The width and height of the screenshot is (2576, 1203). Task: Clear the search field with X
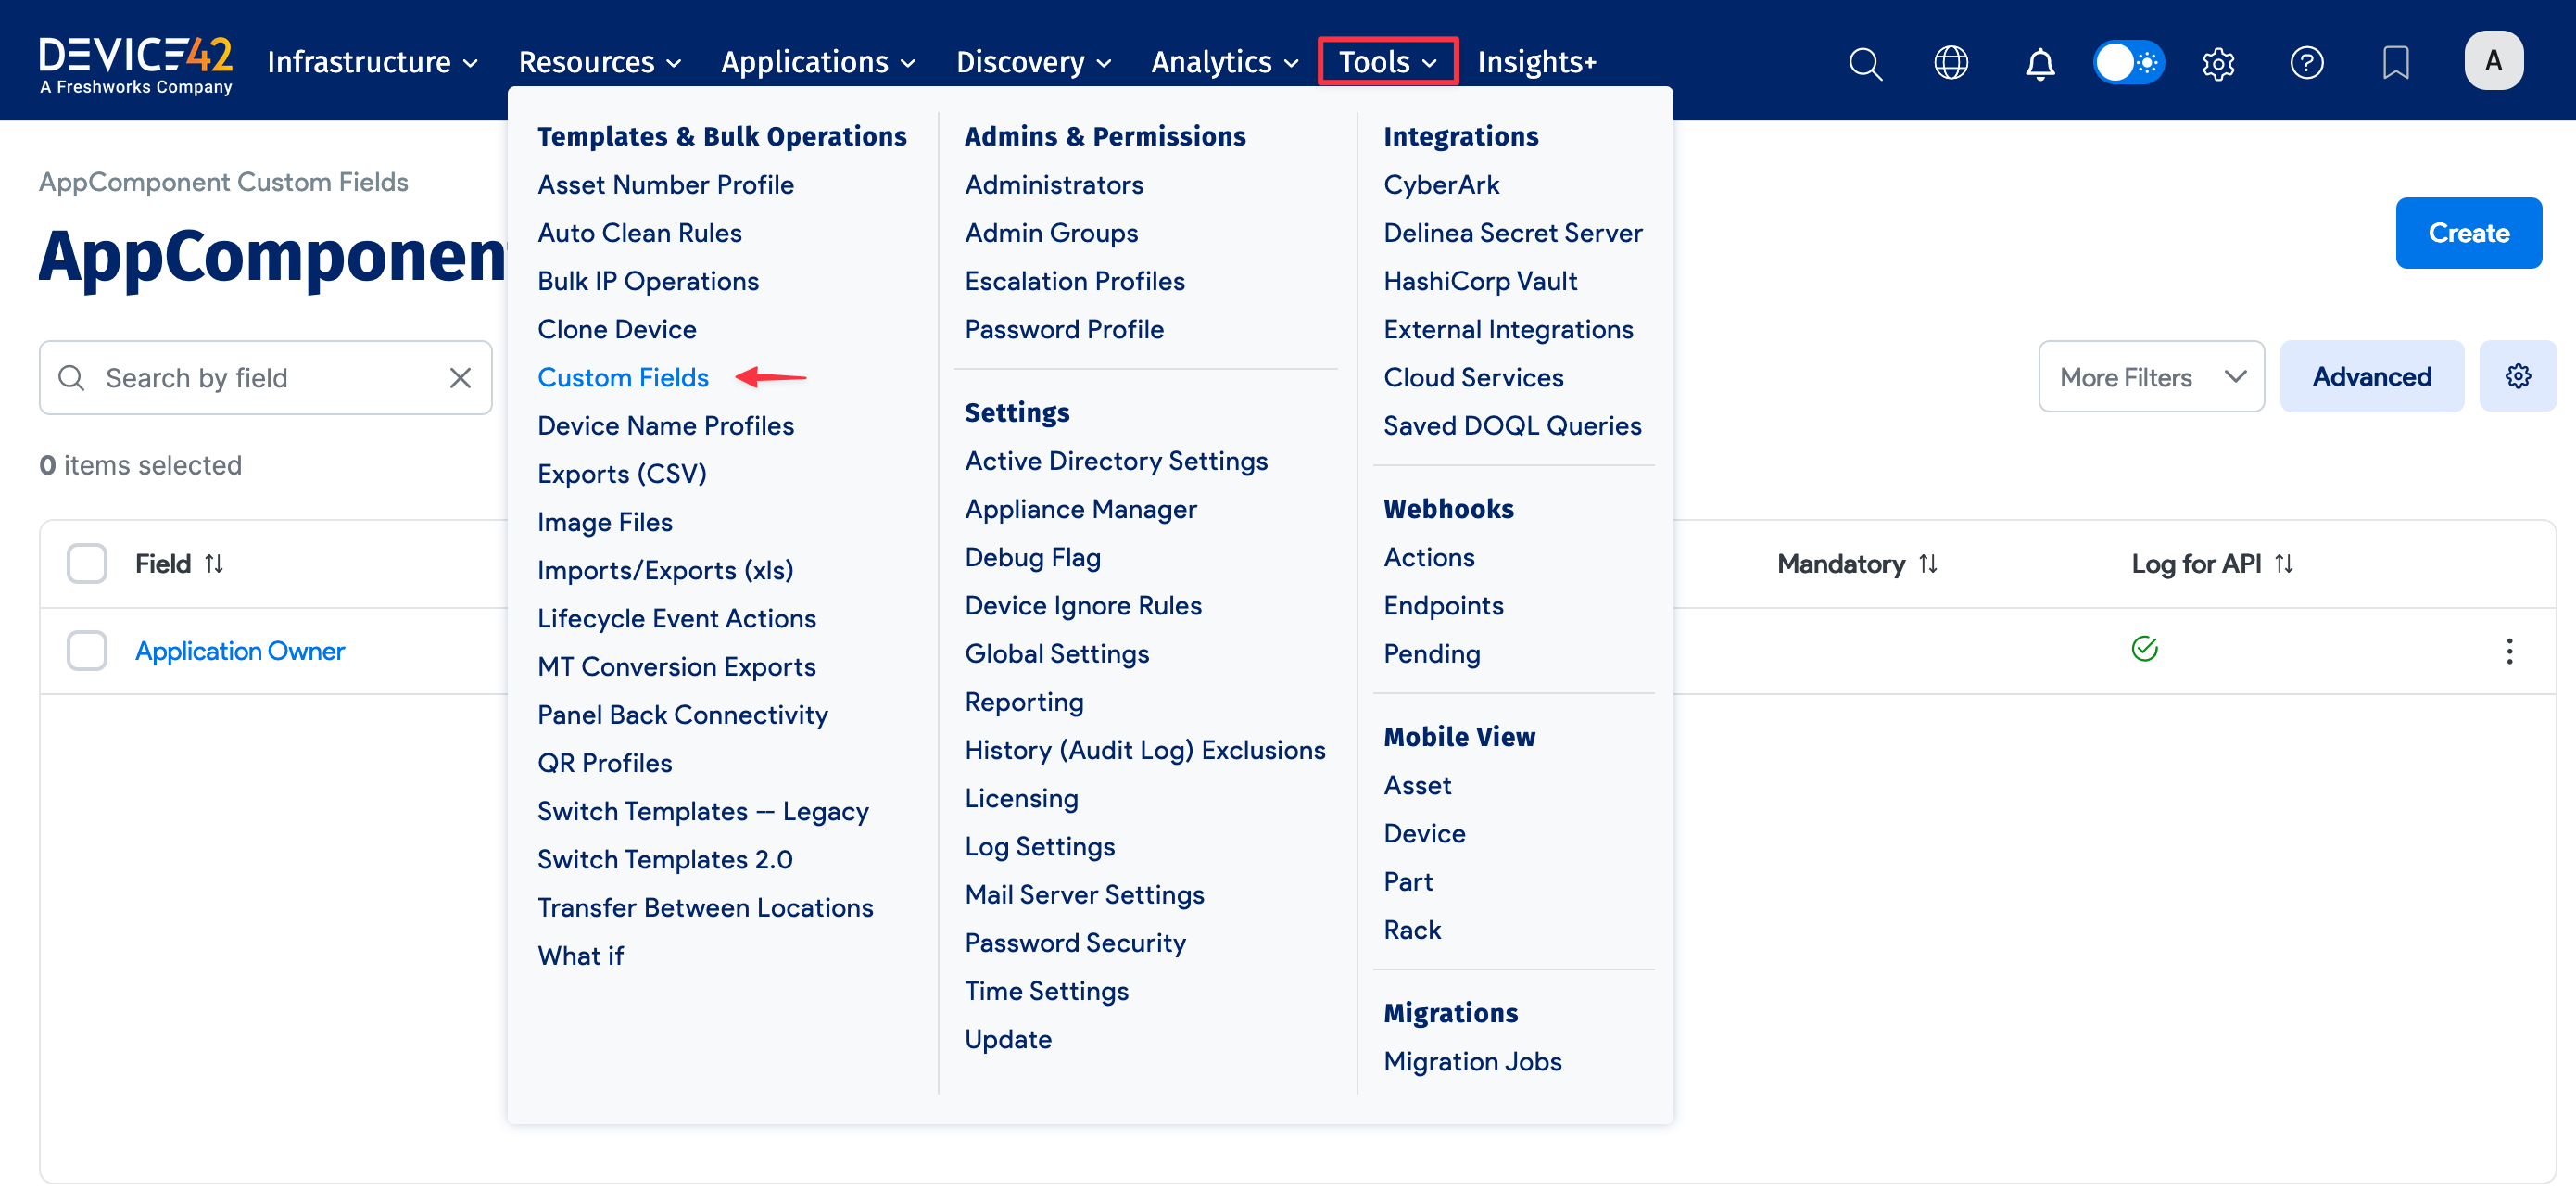[x=460, y=378]
